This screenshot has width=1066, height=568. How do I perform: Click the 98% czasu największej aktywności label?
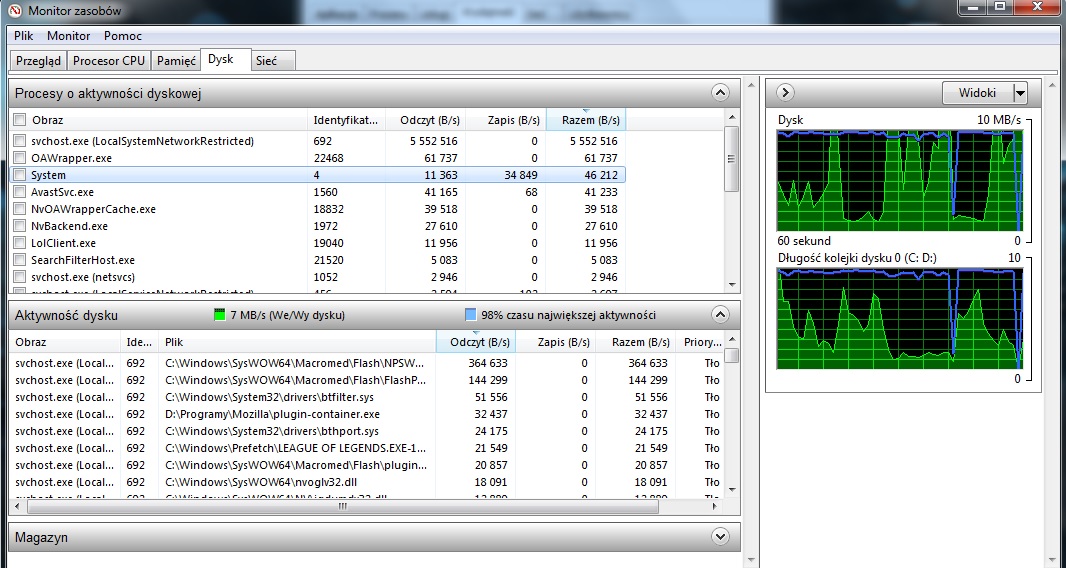click(x=568, y=315)
